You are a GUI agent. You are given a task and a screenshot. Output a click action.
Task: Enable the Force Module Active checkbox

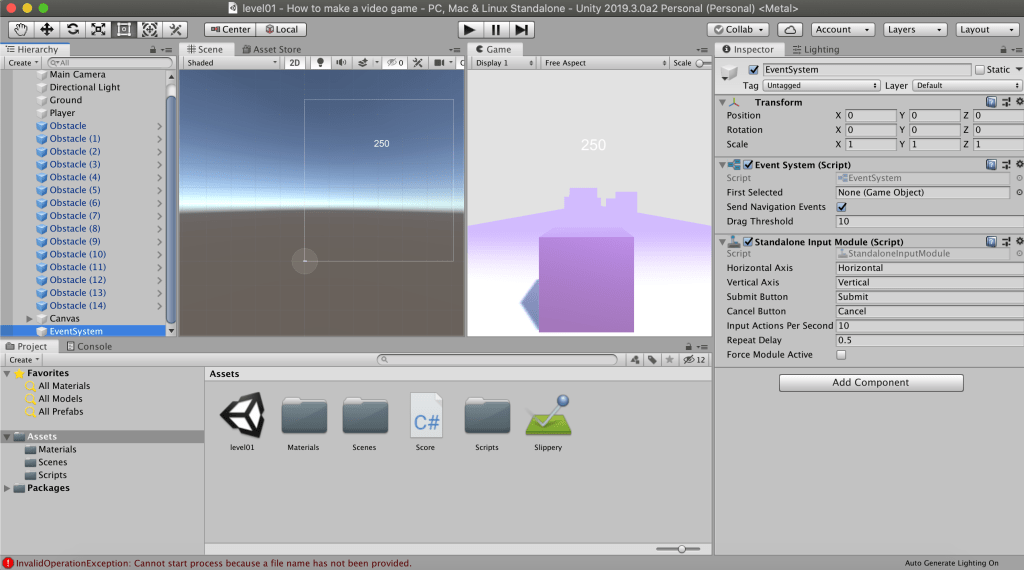coord(841,355)
